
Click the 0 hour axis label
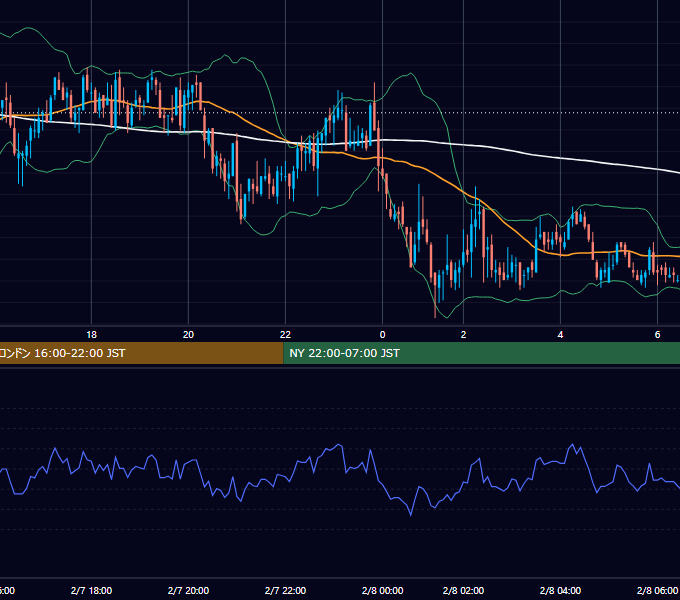point(382,335)
